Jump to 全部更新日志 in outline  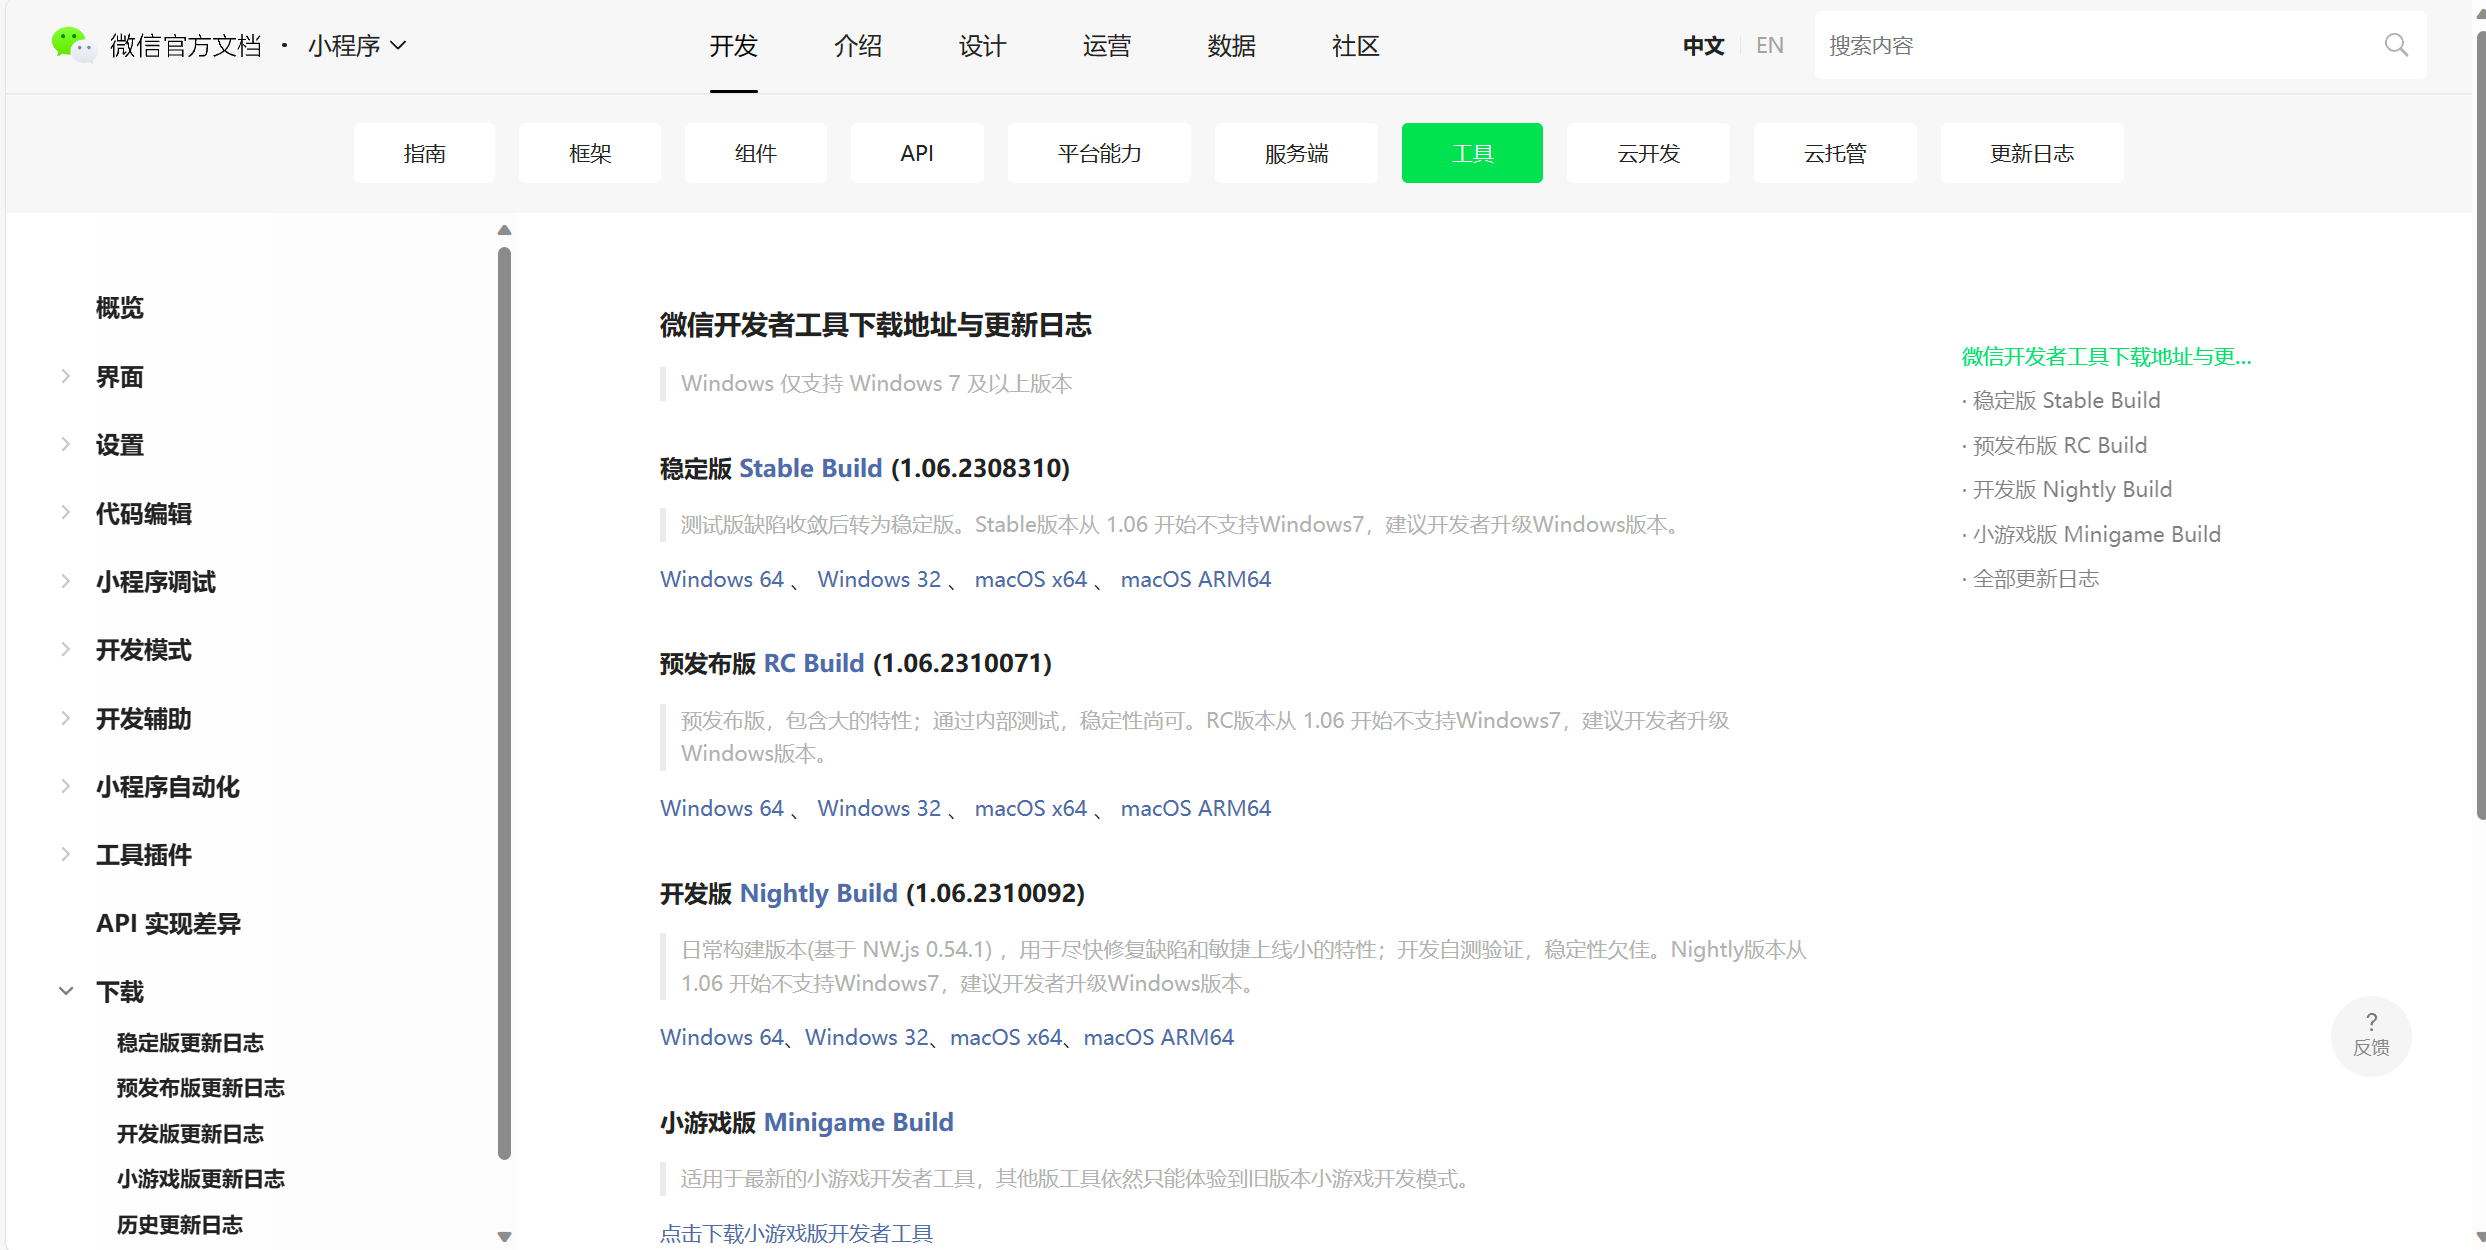(2035, 578)
